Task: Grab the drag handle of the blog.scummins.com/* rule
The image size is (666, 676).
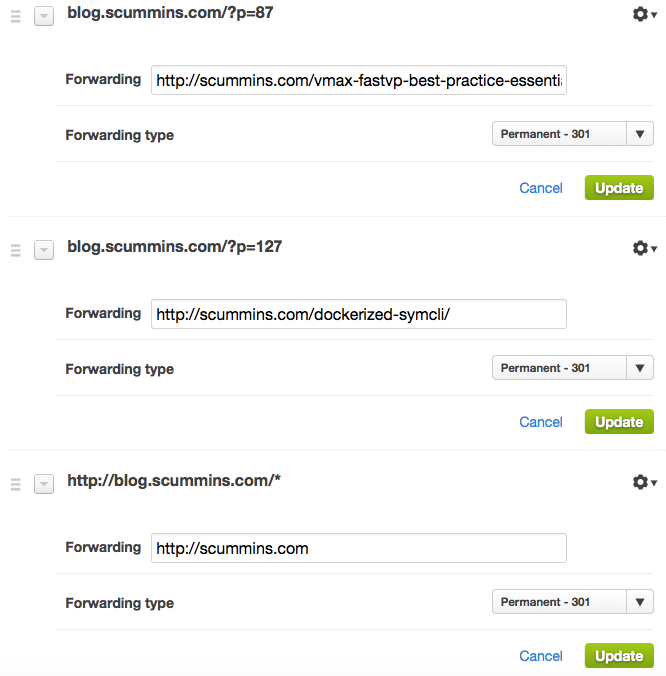Action: [x=16, y=484]
